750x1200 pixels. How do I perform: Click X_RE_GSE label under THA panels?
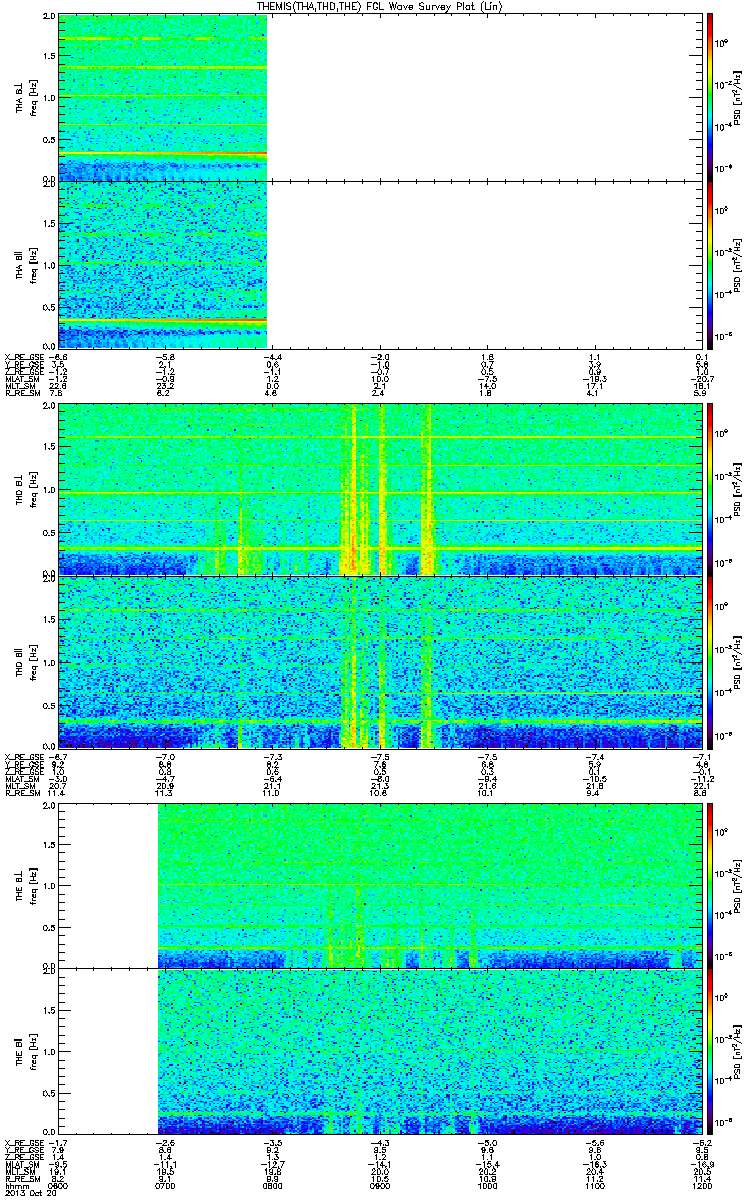point(23,357)
